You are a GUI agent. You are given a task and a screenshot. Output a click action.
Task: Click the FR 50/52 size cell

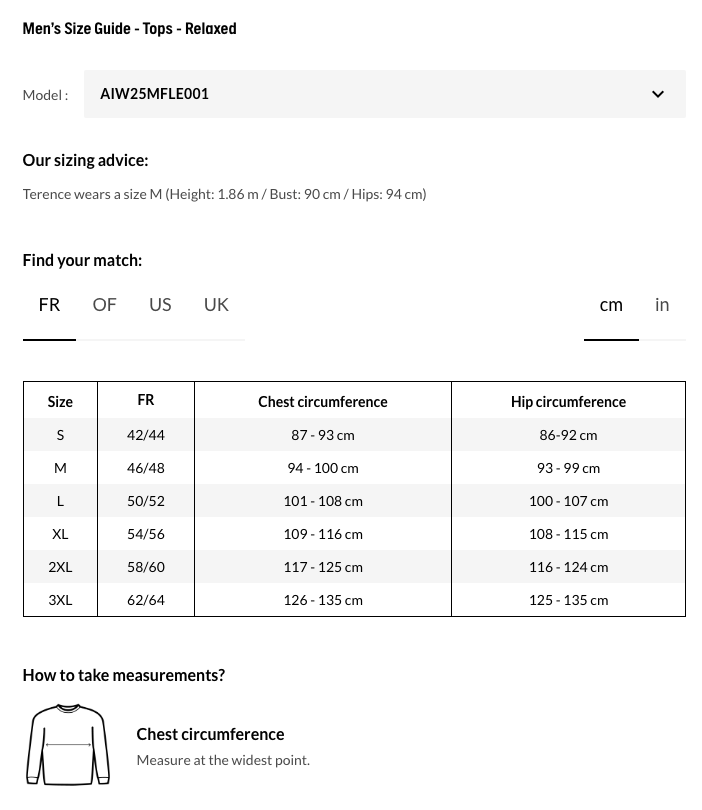[x=146, y=501]
